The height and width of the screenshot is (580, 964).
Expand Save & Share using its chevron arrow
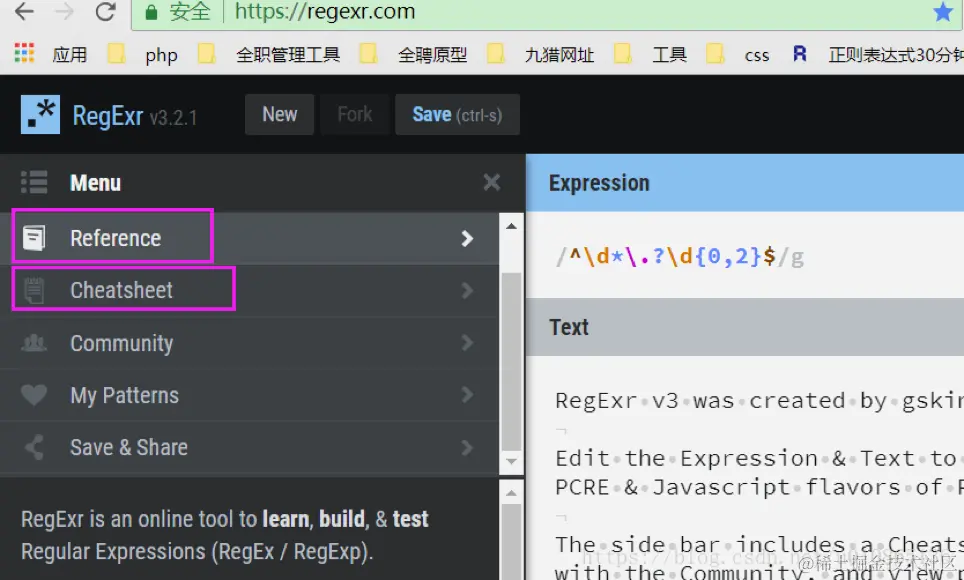[x=467, y=447]
